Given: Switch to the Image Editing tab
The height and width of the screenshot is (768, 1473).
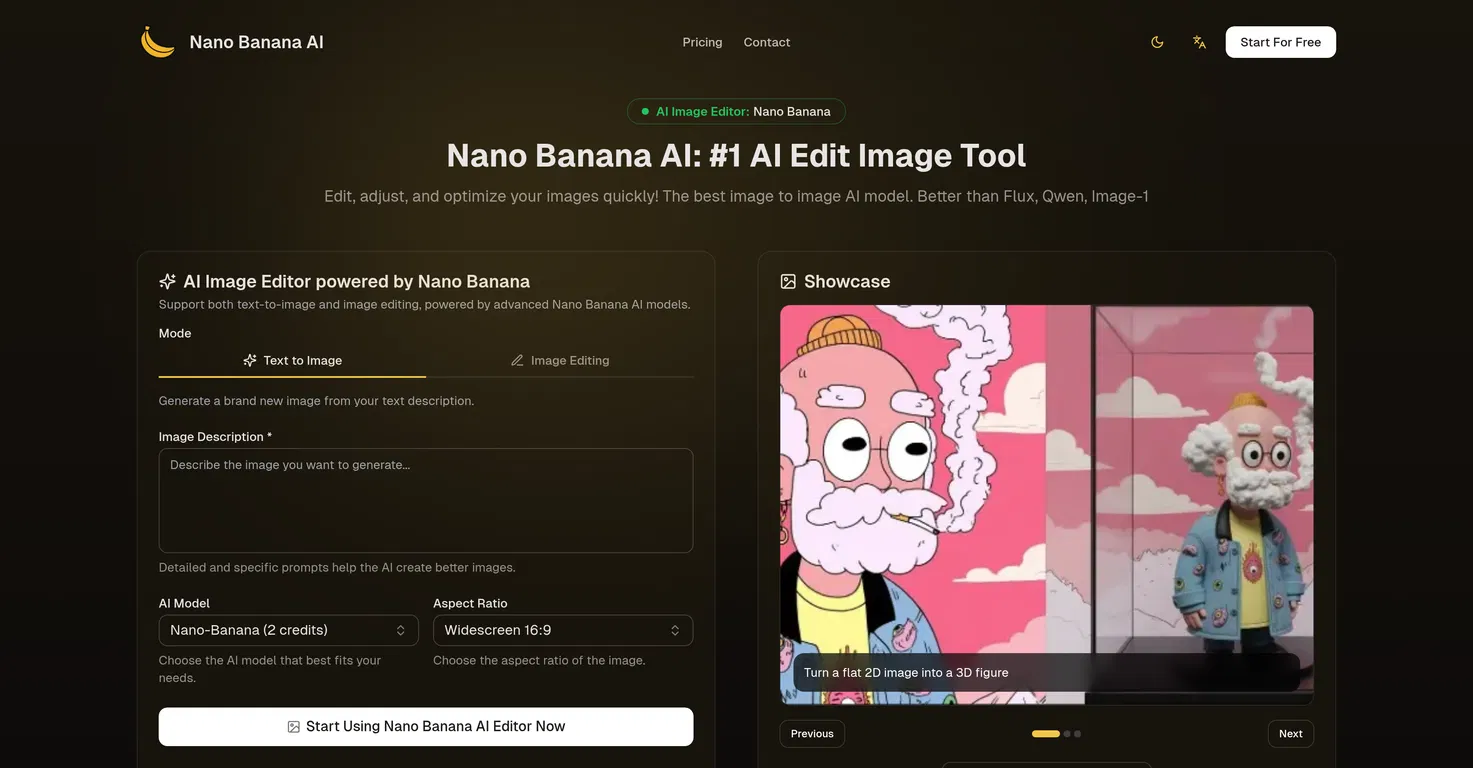Looking at the screenshot, I should [560, 360].
